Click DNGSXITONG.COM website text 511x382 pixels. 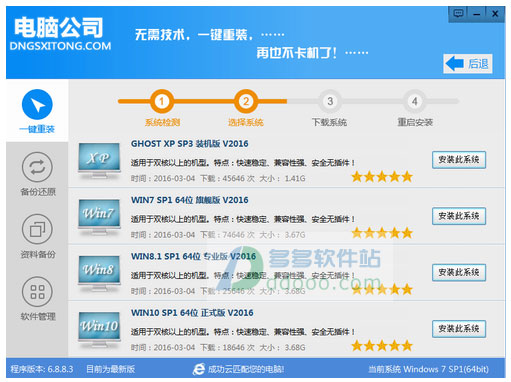pyautogui.click(x=60, y=46)
